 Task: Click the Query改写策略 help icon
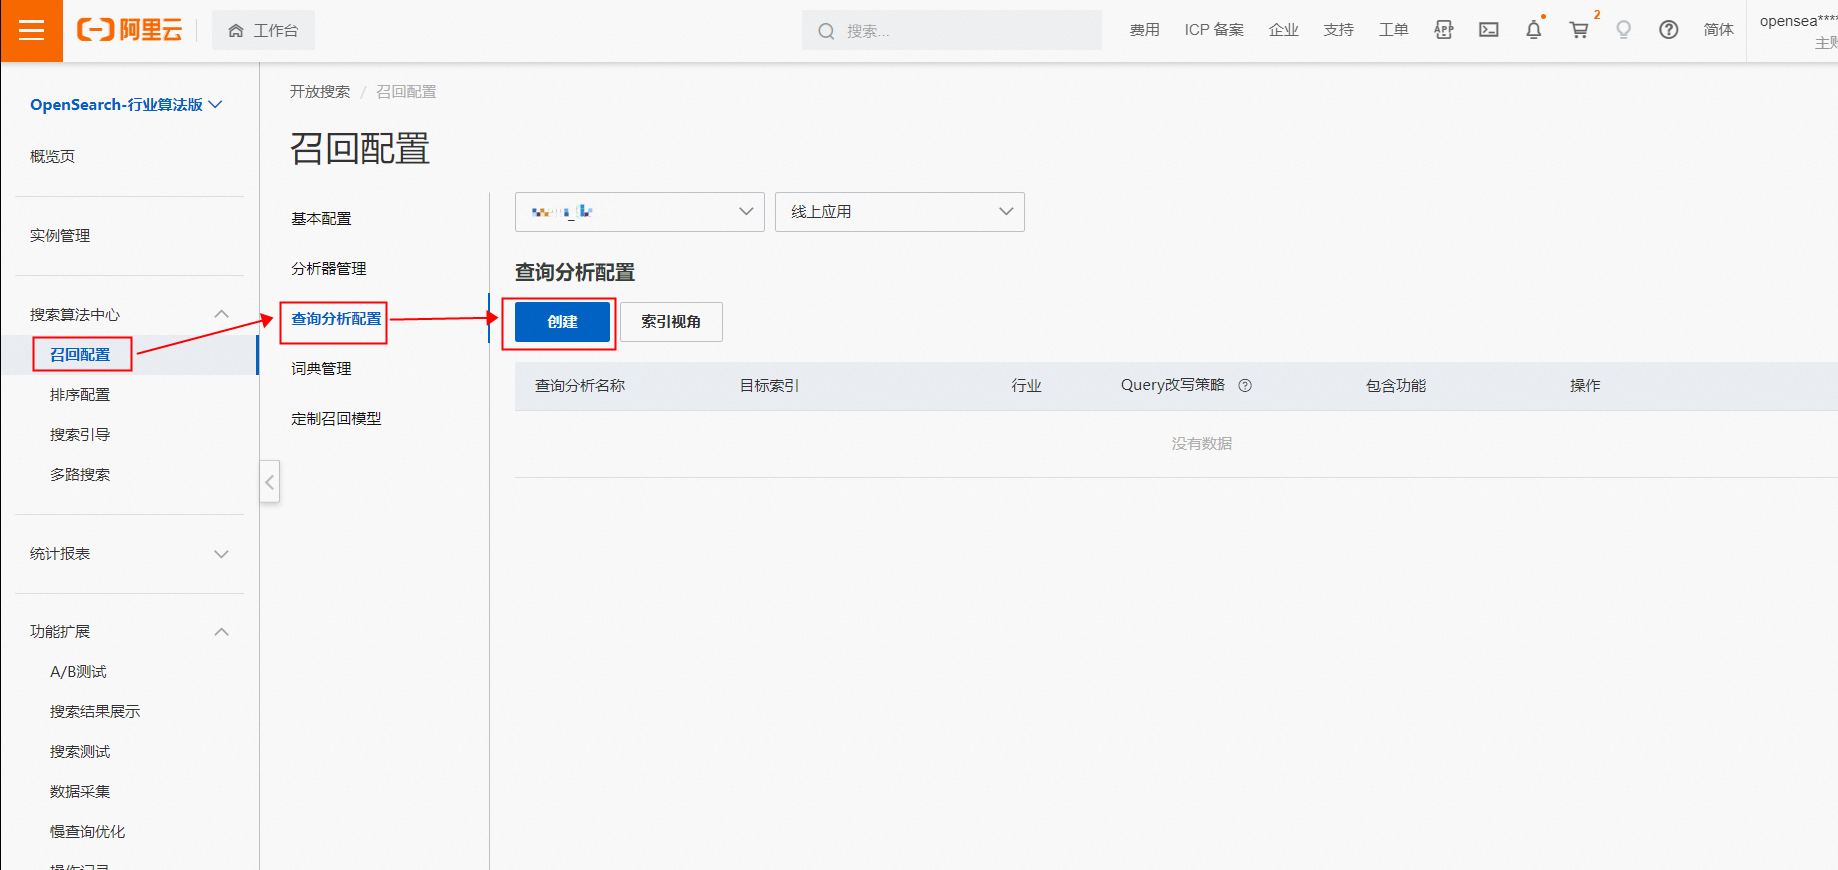pos(1245,386)
